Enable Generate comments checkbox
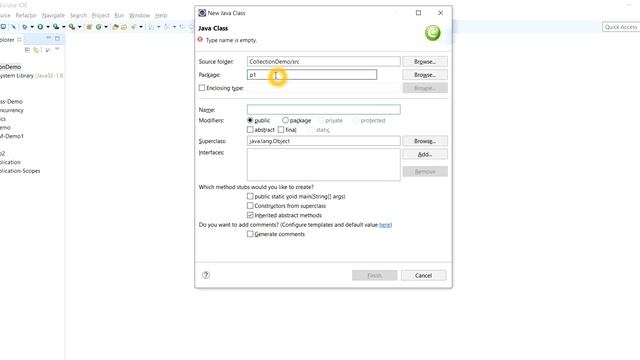Screen dimensions: 640x360 (x=250, y=234)
